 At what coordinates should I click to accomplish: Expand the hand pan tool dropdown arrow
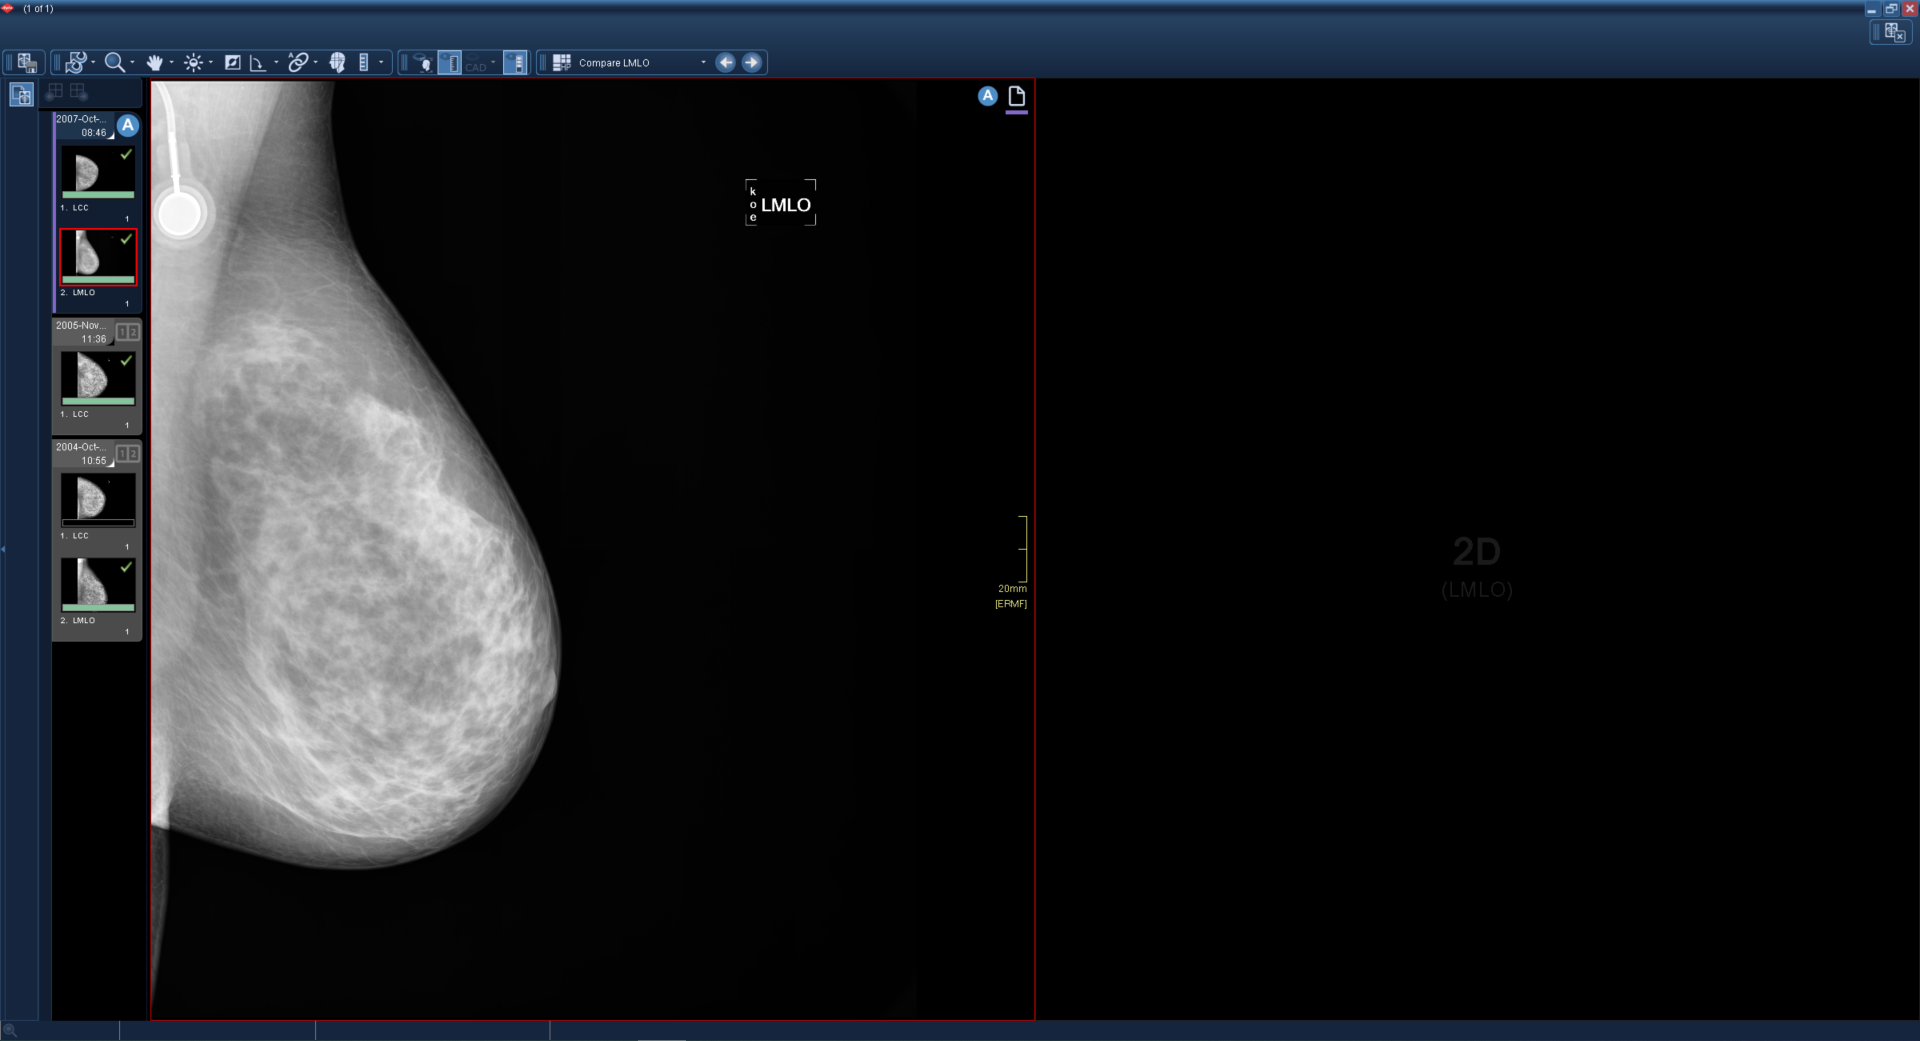[171, 63]
